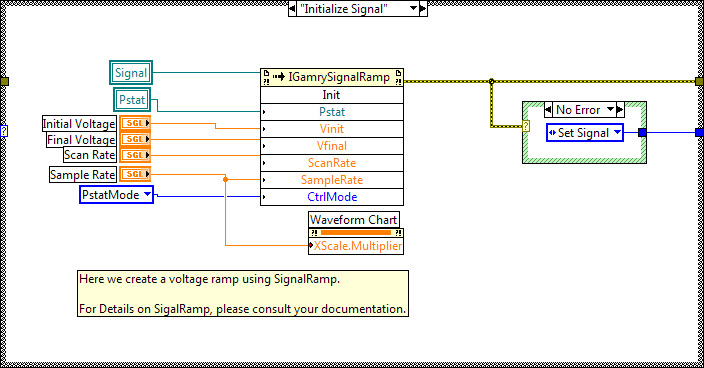Screen dimensions: 704x368
Task: Click the voltage ramp comment note
Action: click(243, 294)
